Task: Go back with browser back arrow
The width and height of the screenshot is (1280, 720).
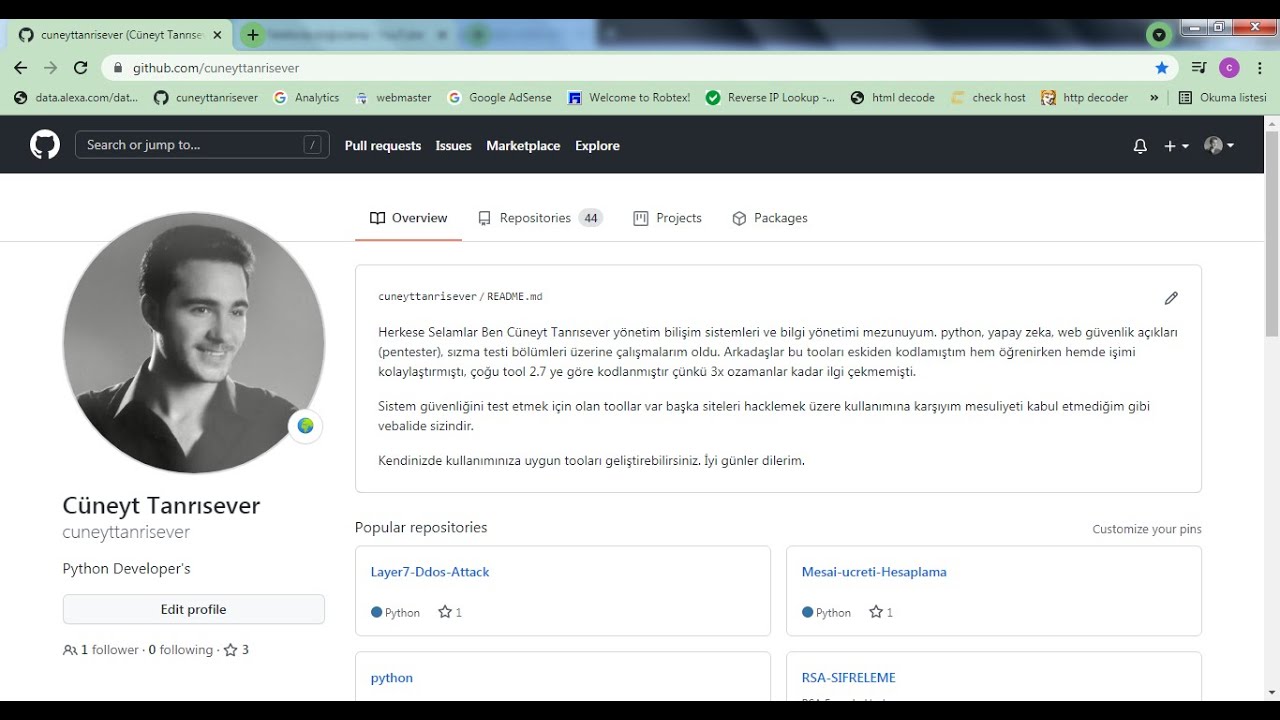Action: (21, 68)
